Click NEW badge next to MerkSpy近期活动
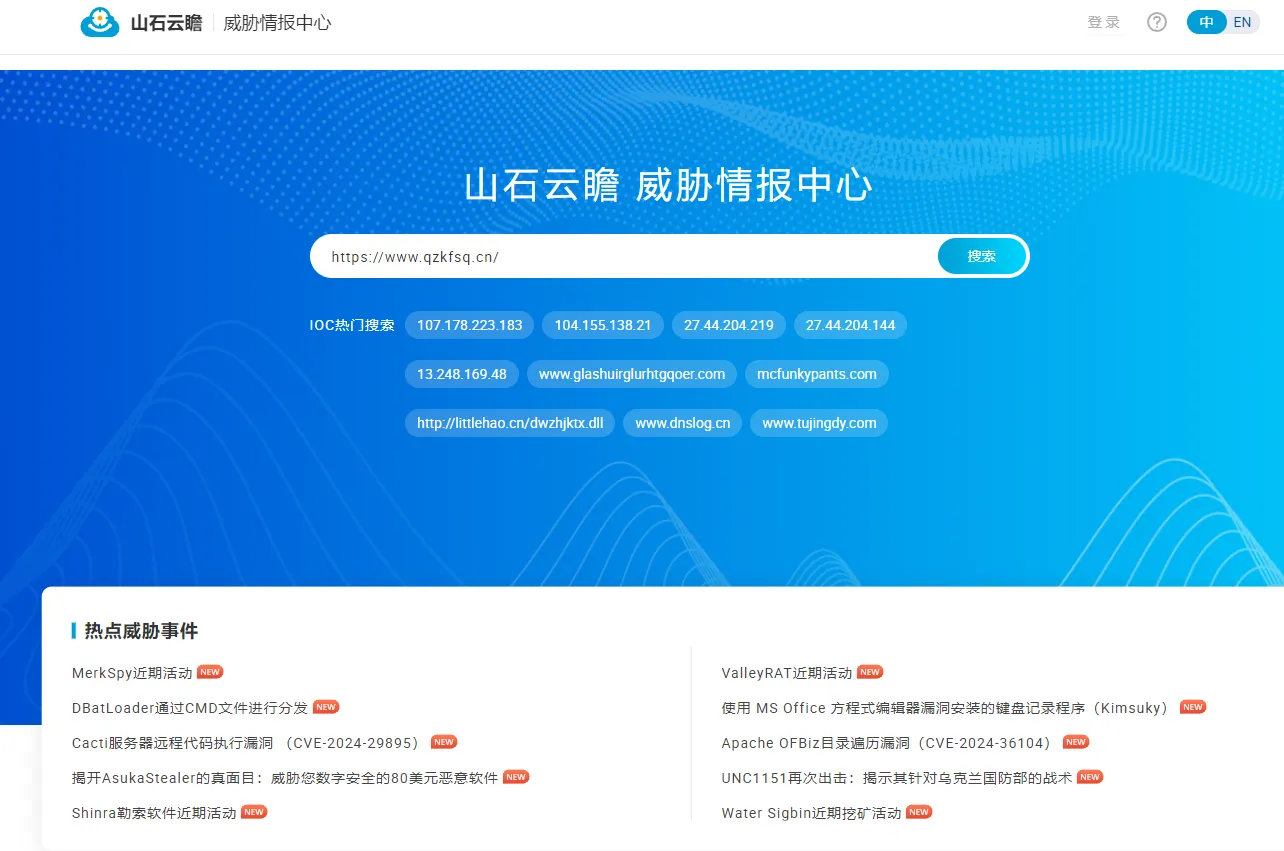This screenshot has width=1284, height=851. [x=210, y=672]
